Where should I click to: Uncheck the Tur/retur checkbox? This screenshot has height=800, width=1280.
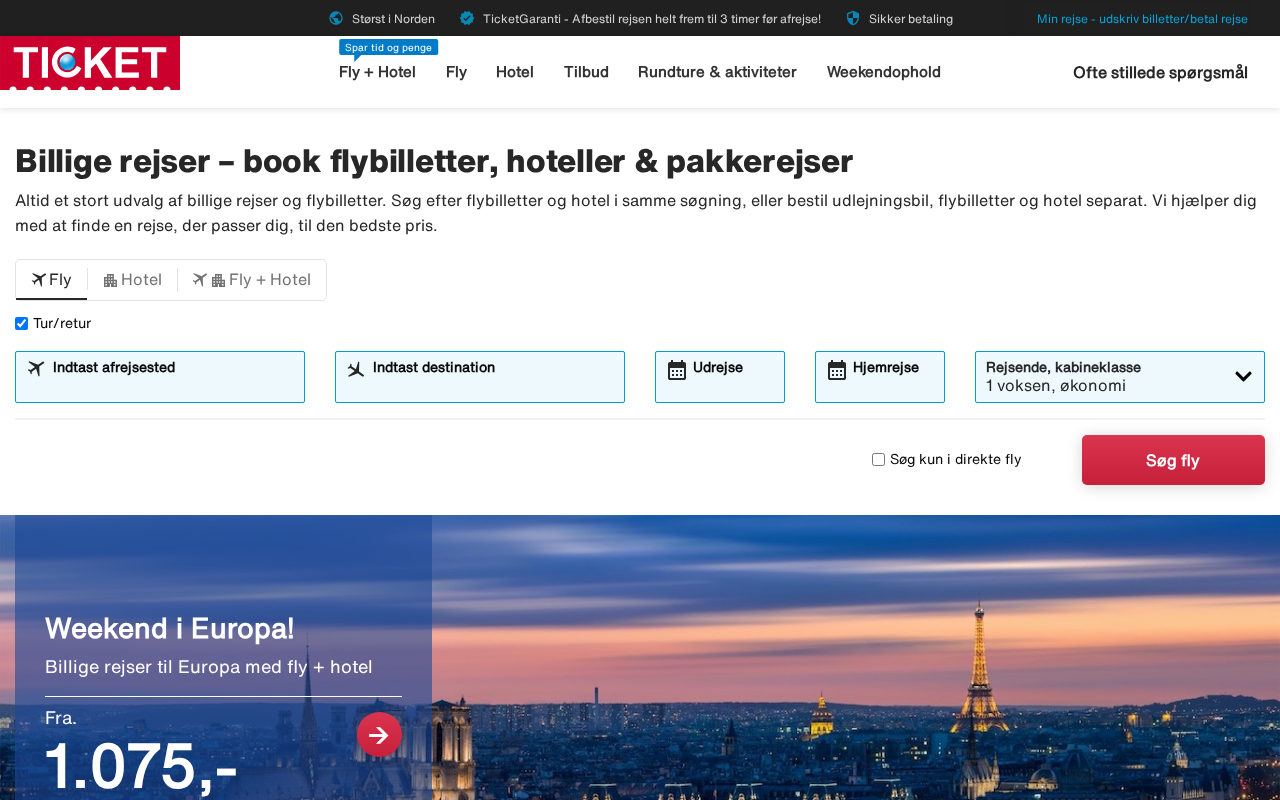pos(22,324)
